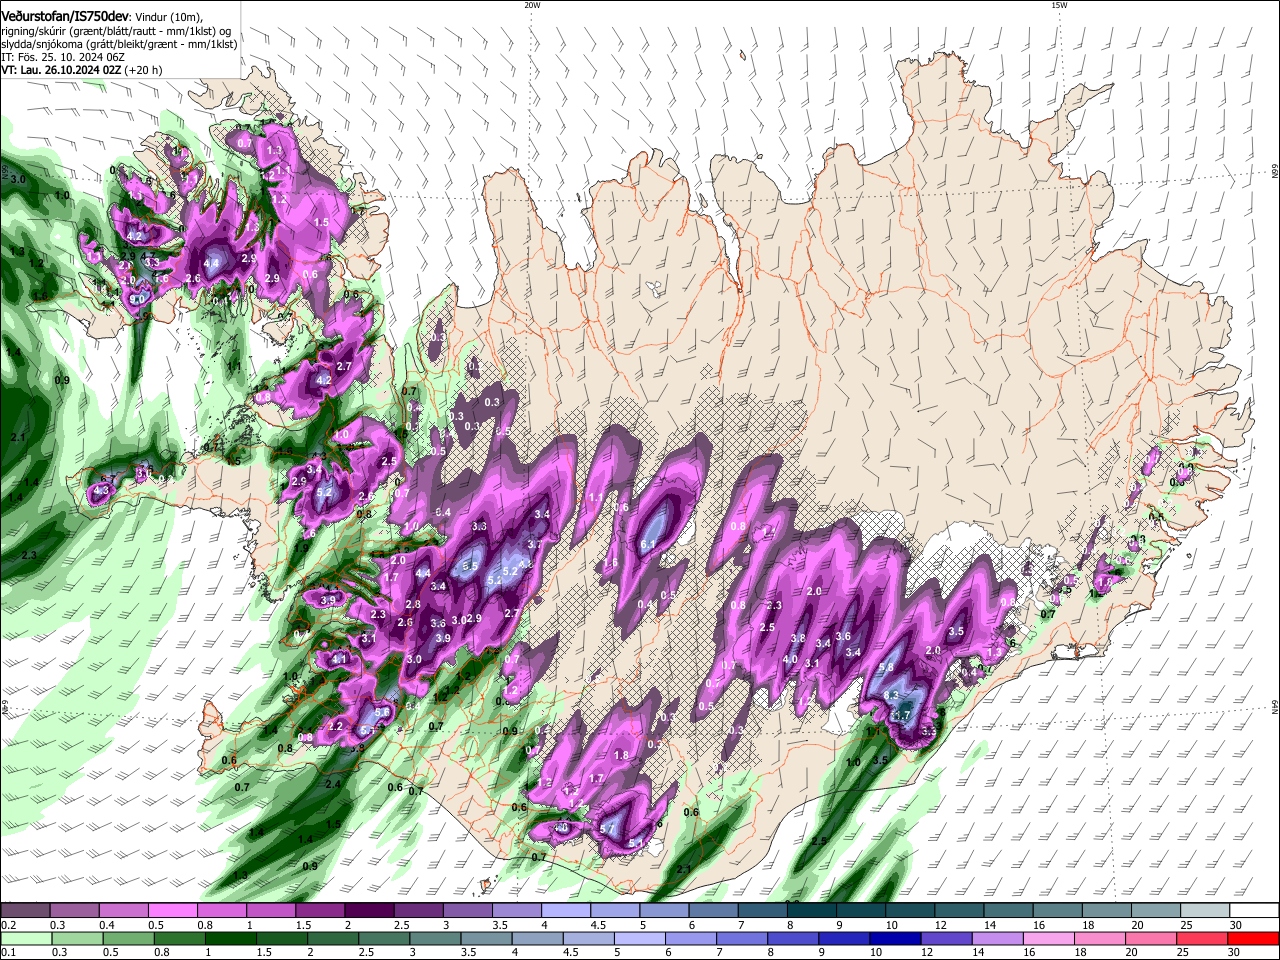The height and width of the screenshot is (960, 1280).
Task: Select the snow-scale swatch between 25 and 30
Action: (1205, 910)
